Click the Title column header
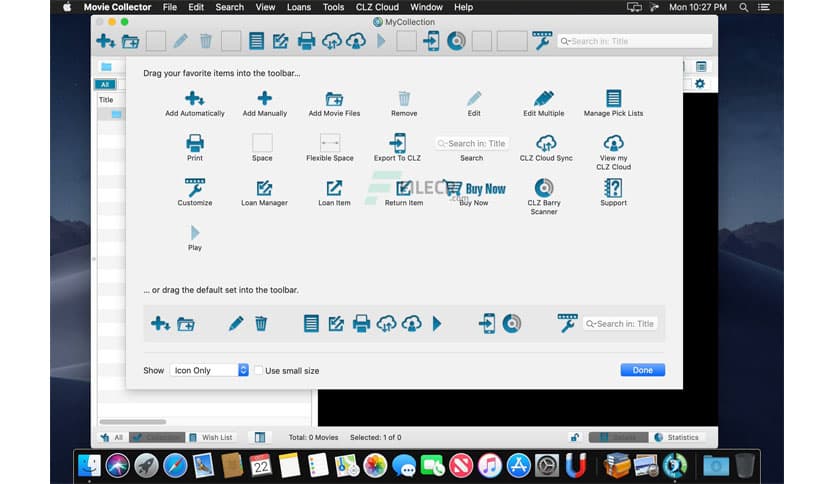This screenshot has width=836, height=484. coord(106,100)
